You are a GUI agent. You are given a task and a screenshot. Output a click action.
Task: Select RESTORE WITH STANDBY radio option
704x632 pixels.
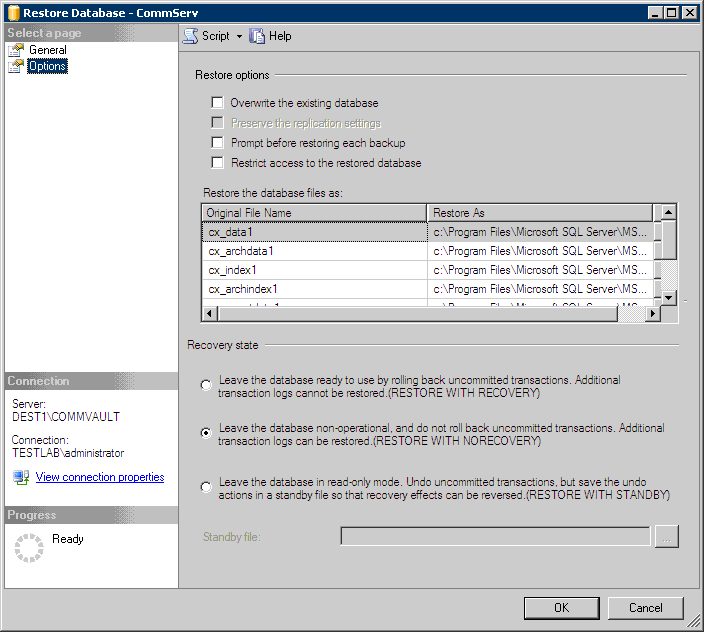coord(206,487)
